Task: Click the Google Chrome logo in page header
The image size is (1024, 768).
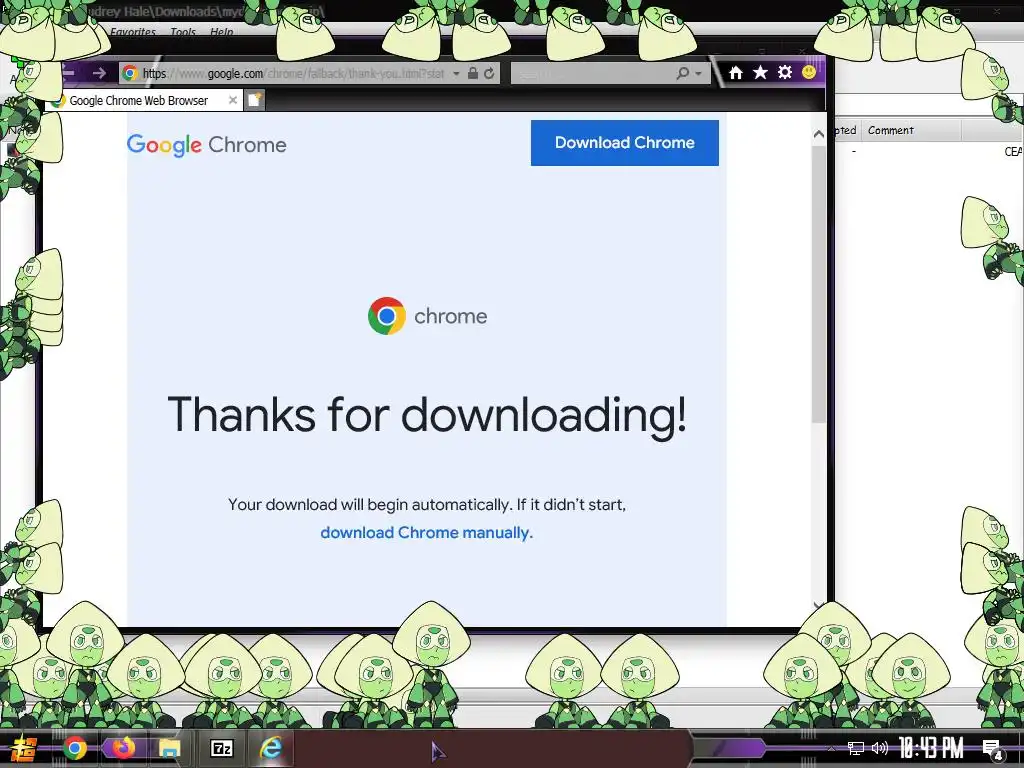Action: pos(206,144)
